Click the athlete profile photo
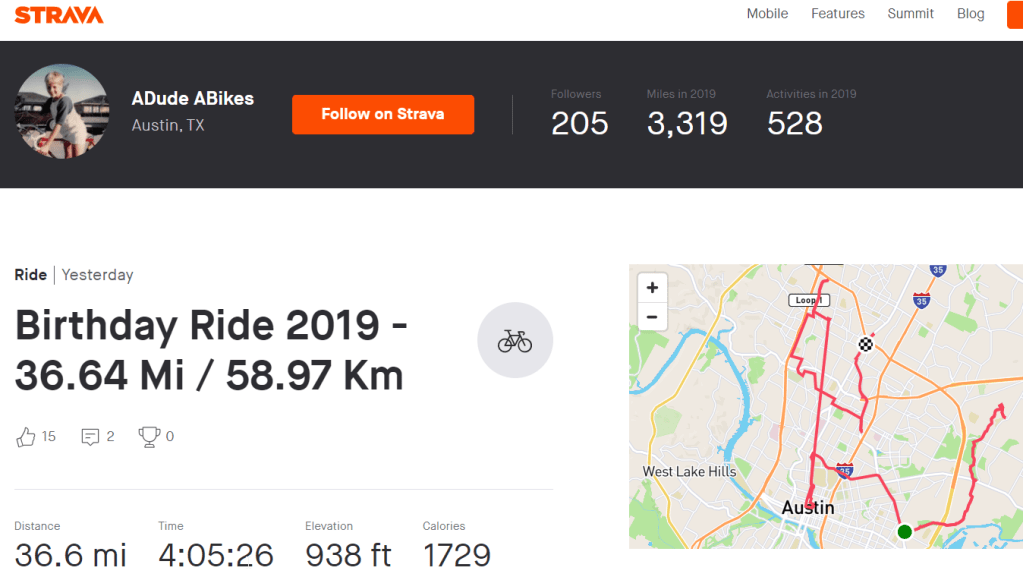The image size is (1023, 577). (62, 112)
